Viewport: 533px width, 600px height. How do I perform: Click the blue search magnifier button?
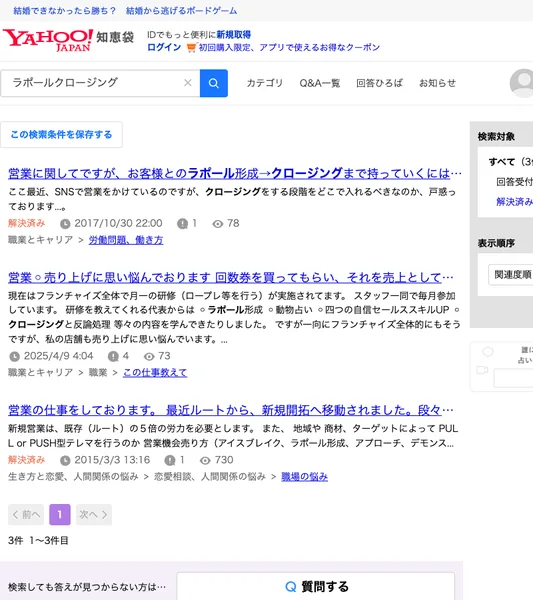pos(214,83)
